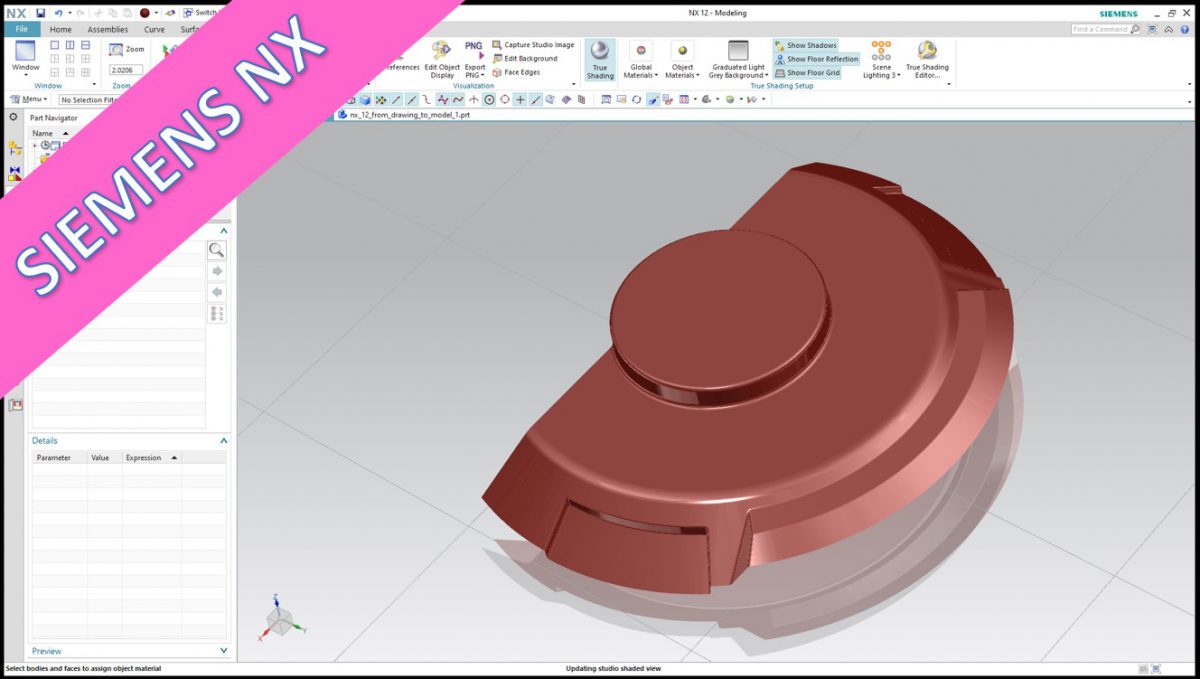Switch to the Assemblies ribbon tab
The height and width of the screenshot is (679, 1200).
pyautogui.click(x=107, y=29)
